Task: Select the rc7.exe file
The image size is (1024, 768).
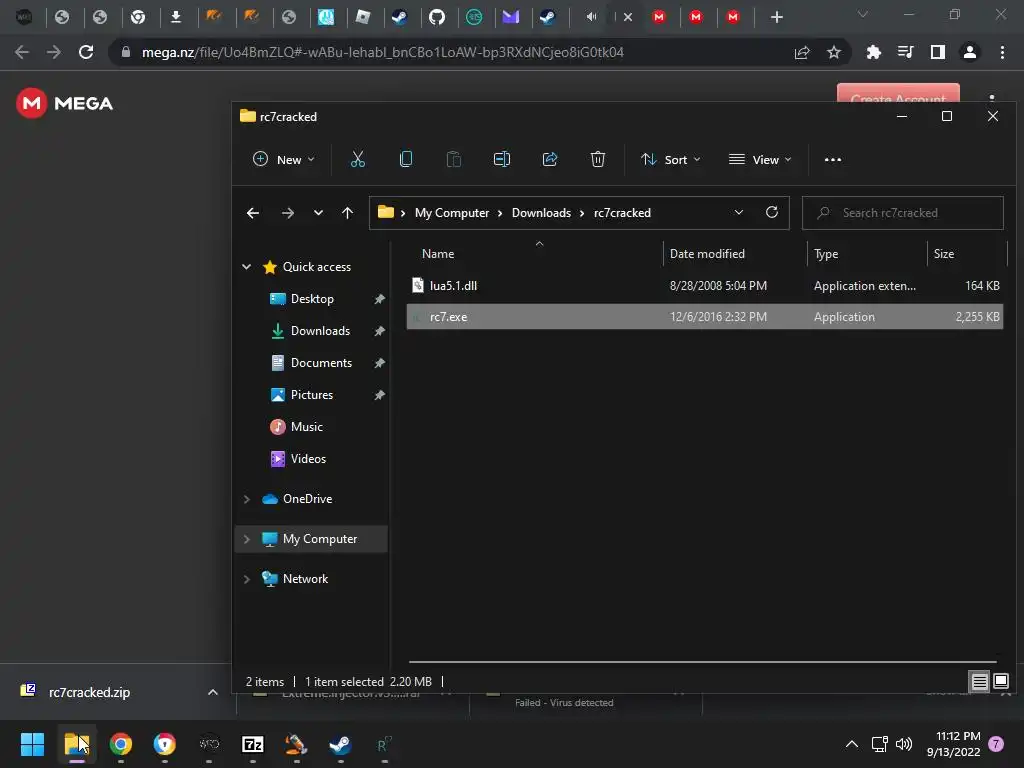Action: (705, 317)
